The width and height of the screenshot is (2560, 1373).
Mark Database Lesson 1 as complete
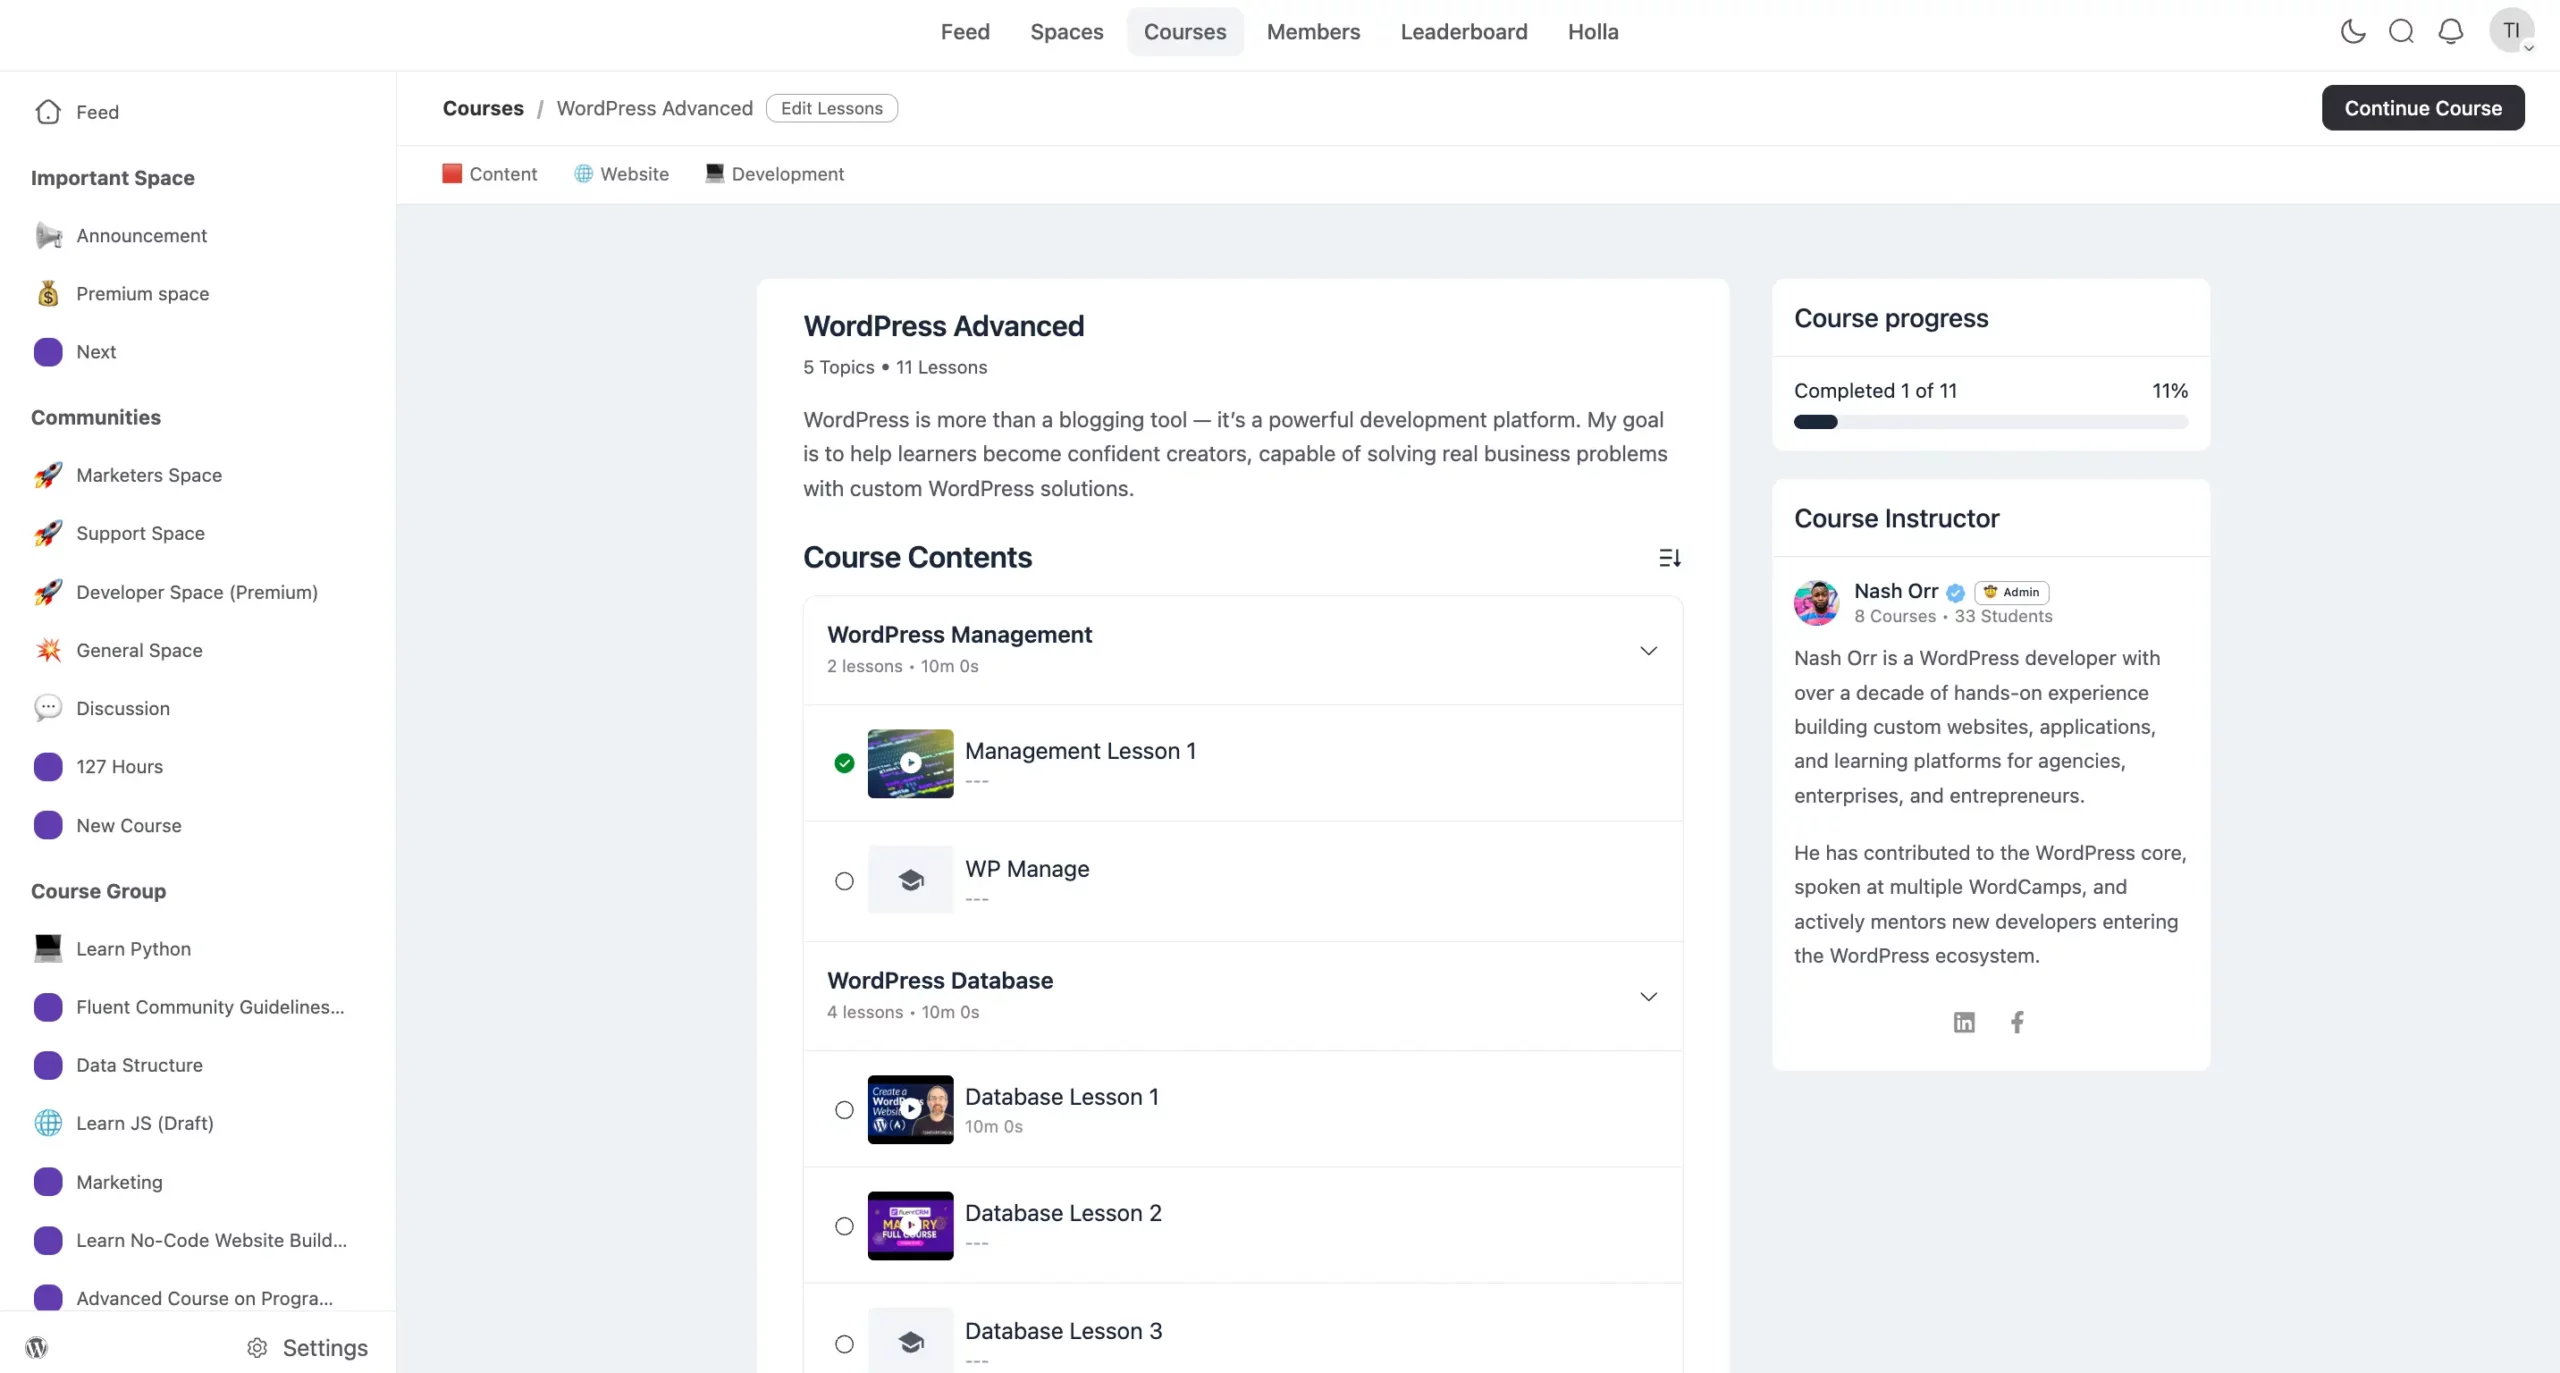click(x=844, y=1110)
